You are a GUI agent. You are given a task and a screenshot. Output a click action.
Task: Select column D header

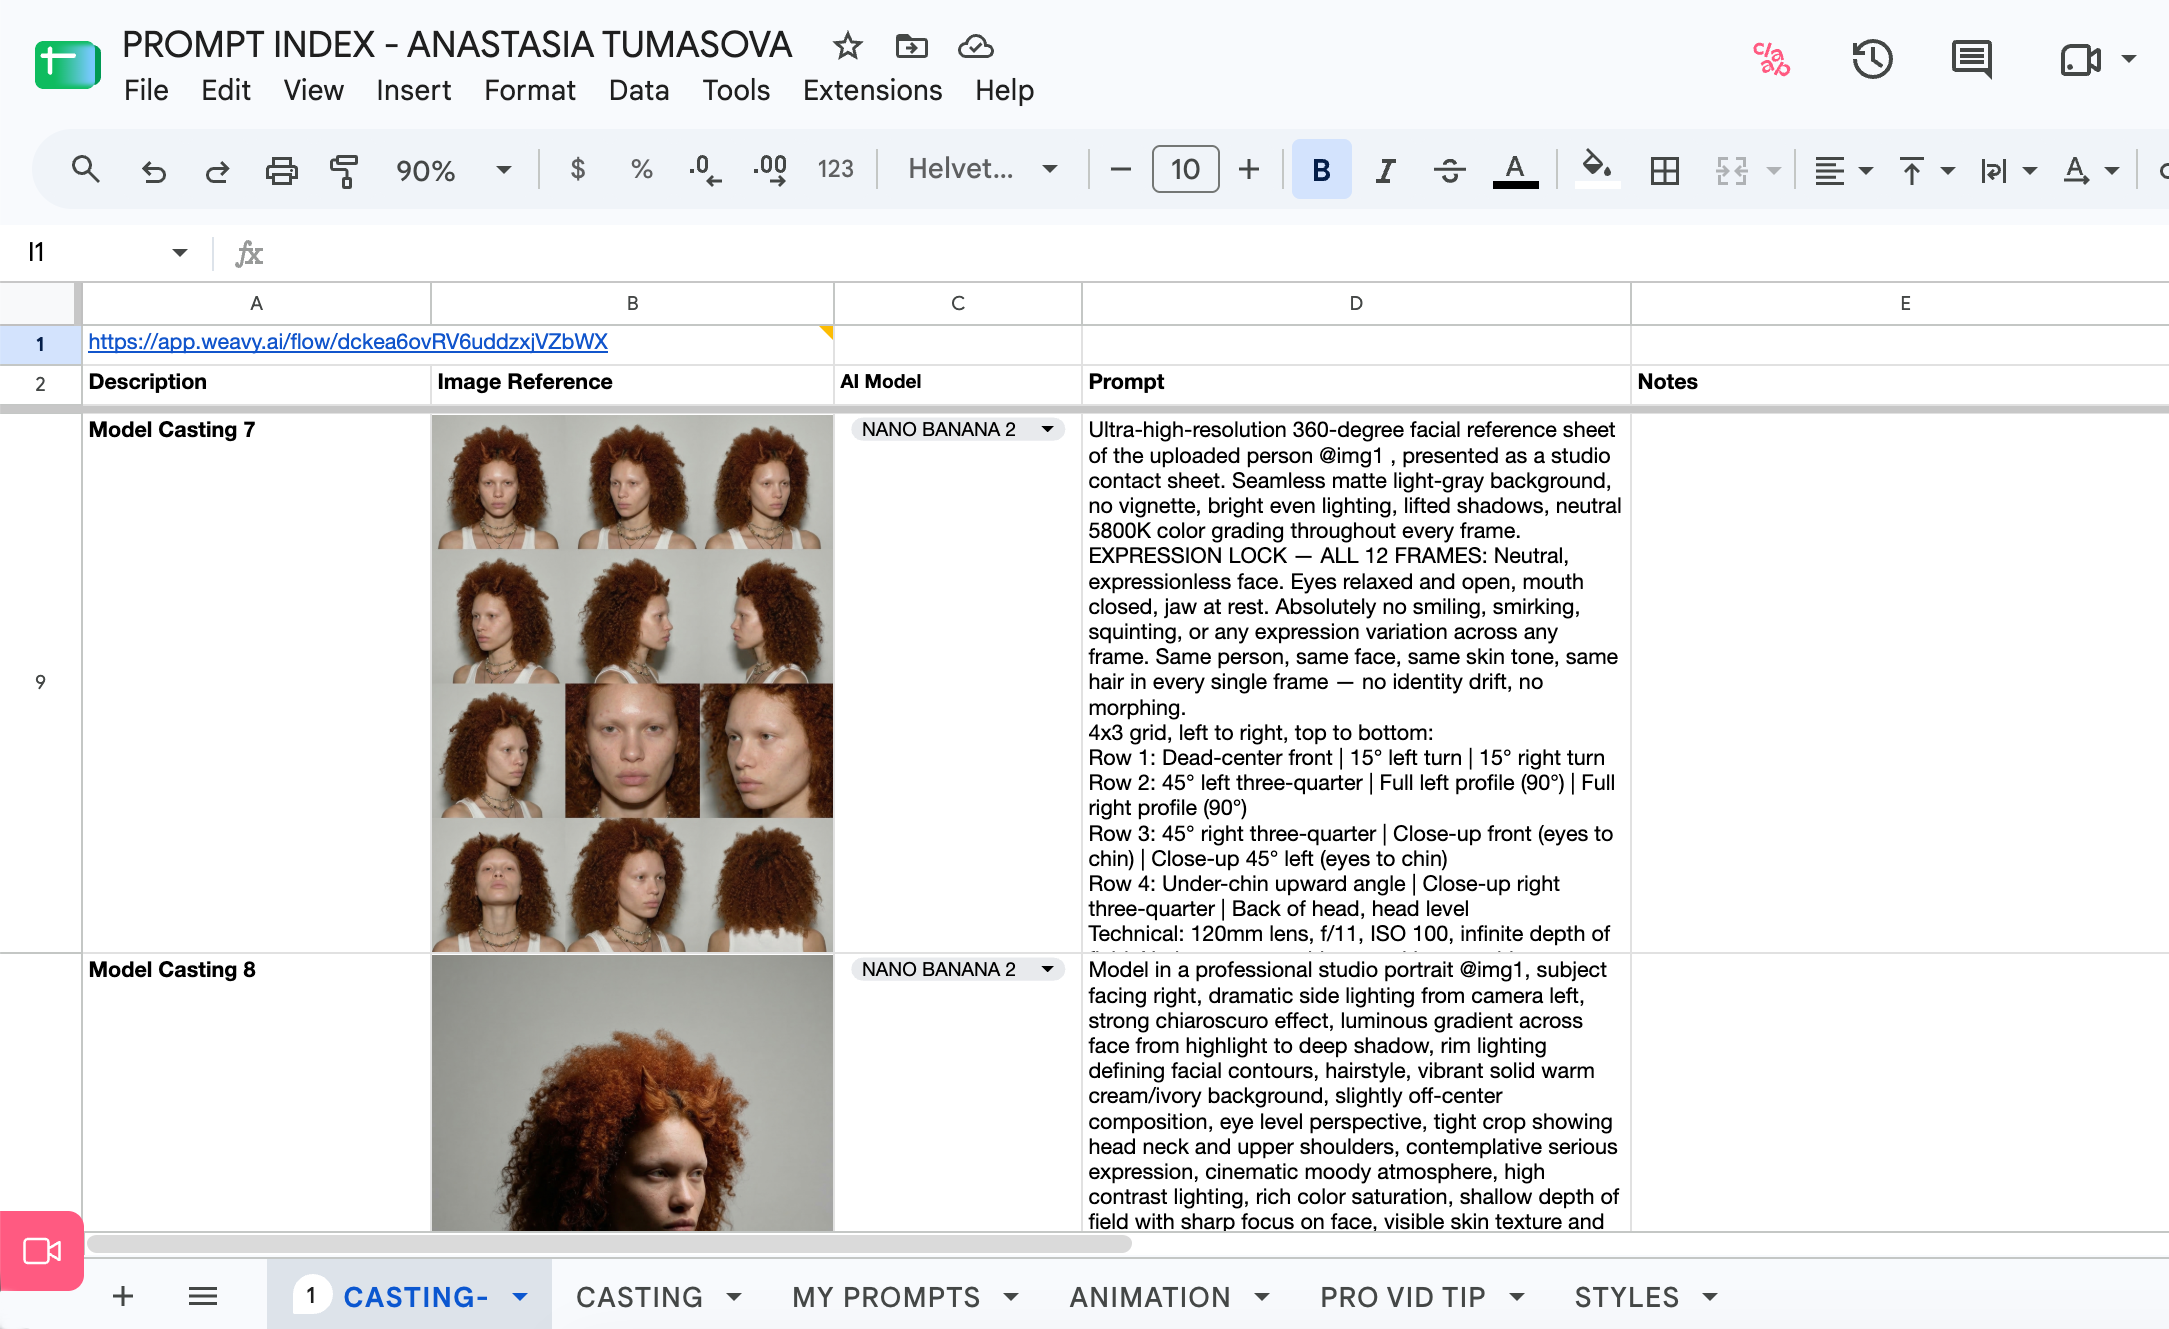1356,303
